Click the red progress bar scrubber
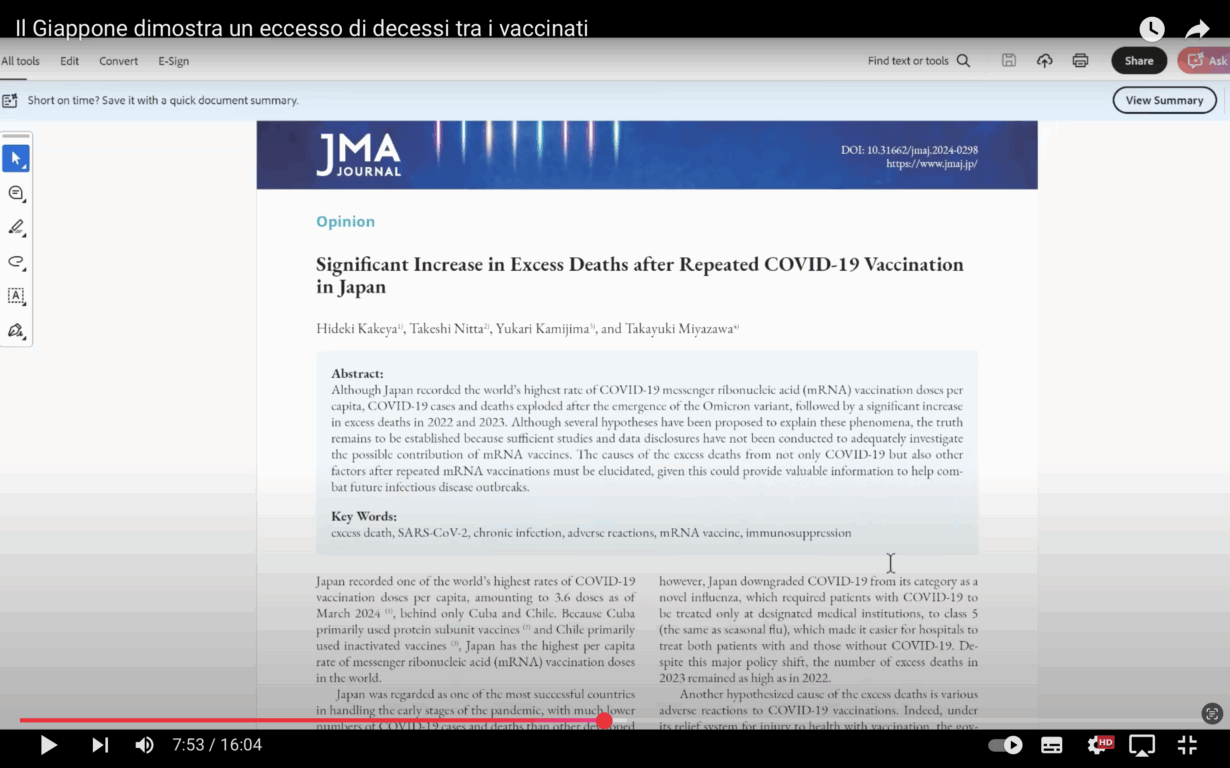Screen dimensions: 1230x768 pyautogui.click(x=604, y=720)
